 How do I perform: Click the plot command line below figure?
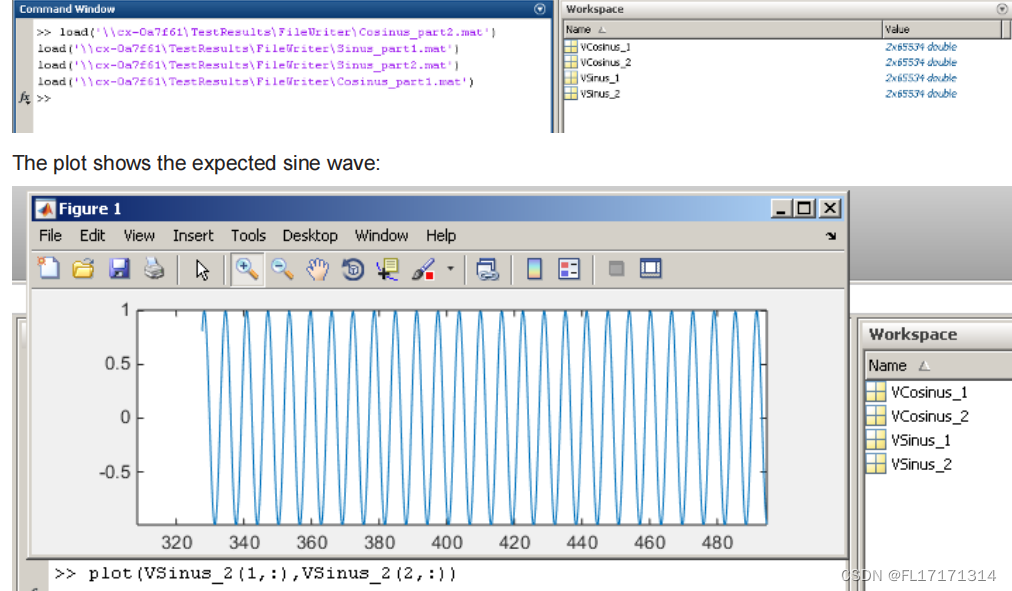pos(256,574)
